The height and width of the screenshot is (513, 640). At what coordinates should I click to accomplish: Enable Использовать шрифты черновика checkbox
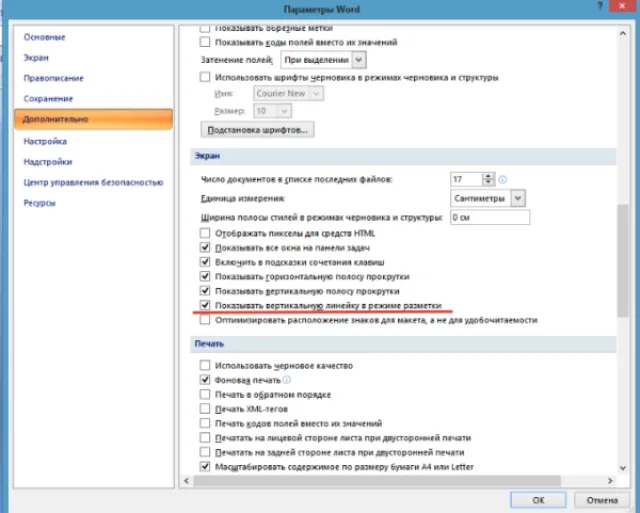(205, 77)
